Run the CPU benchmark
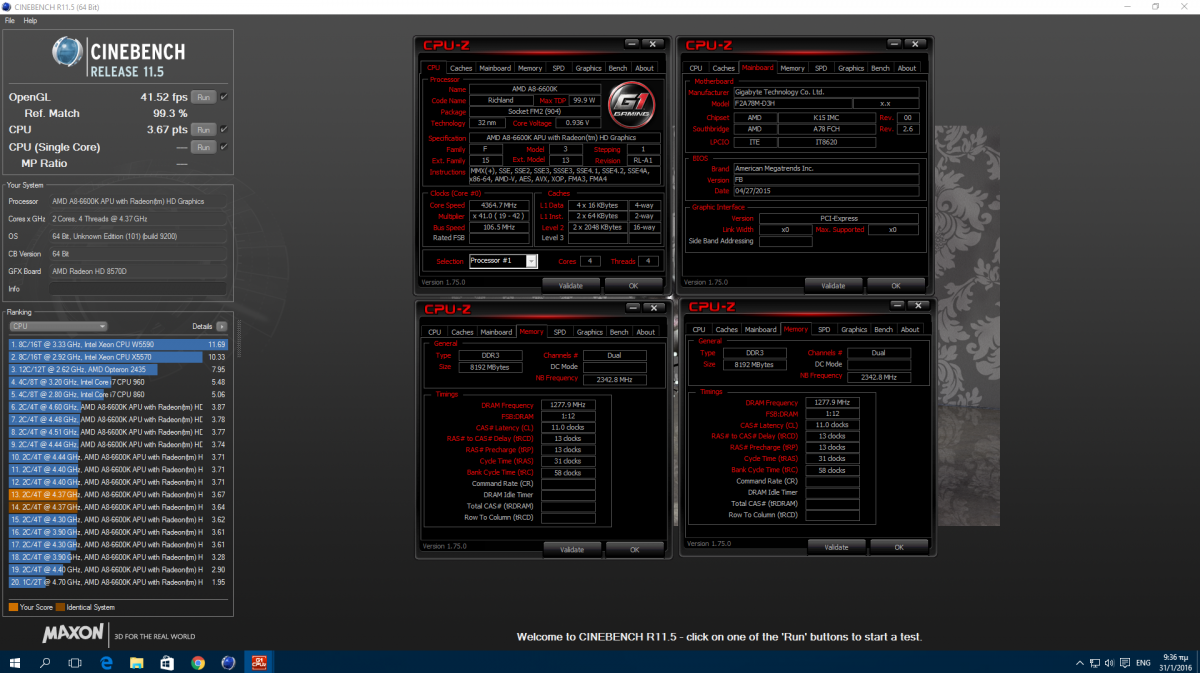1200x673 pixels. pyautogui.click(x=203, y=130)
